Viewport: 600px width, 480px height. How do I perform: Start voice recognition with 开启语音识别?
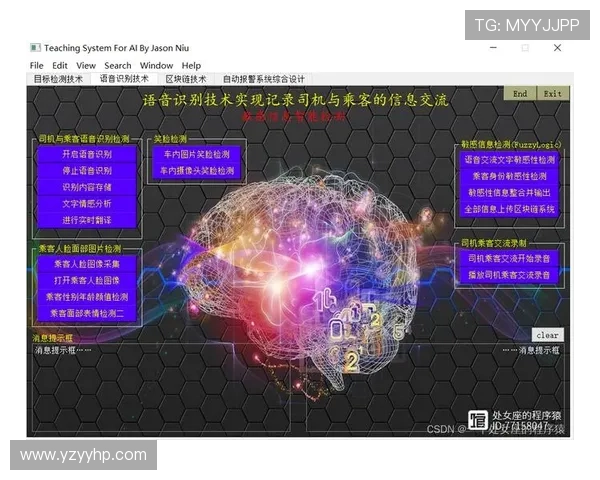(x=88, y=155)
